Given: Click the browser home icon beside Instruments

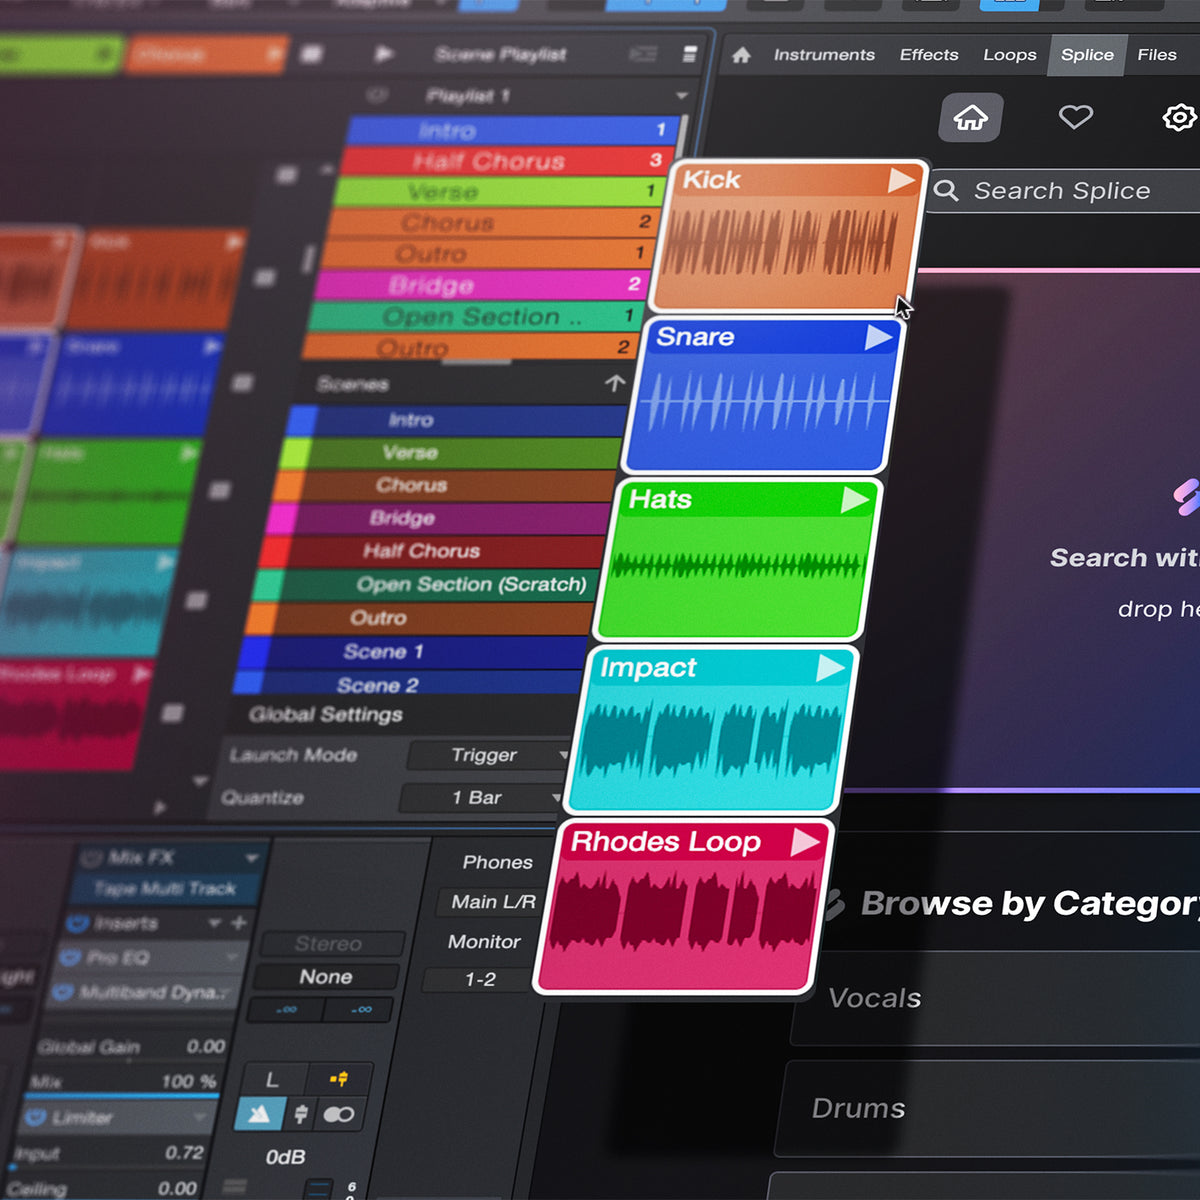Looking at the screenshot, I should pyautogui.click(x=741, y=55).
